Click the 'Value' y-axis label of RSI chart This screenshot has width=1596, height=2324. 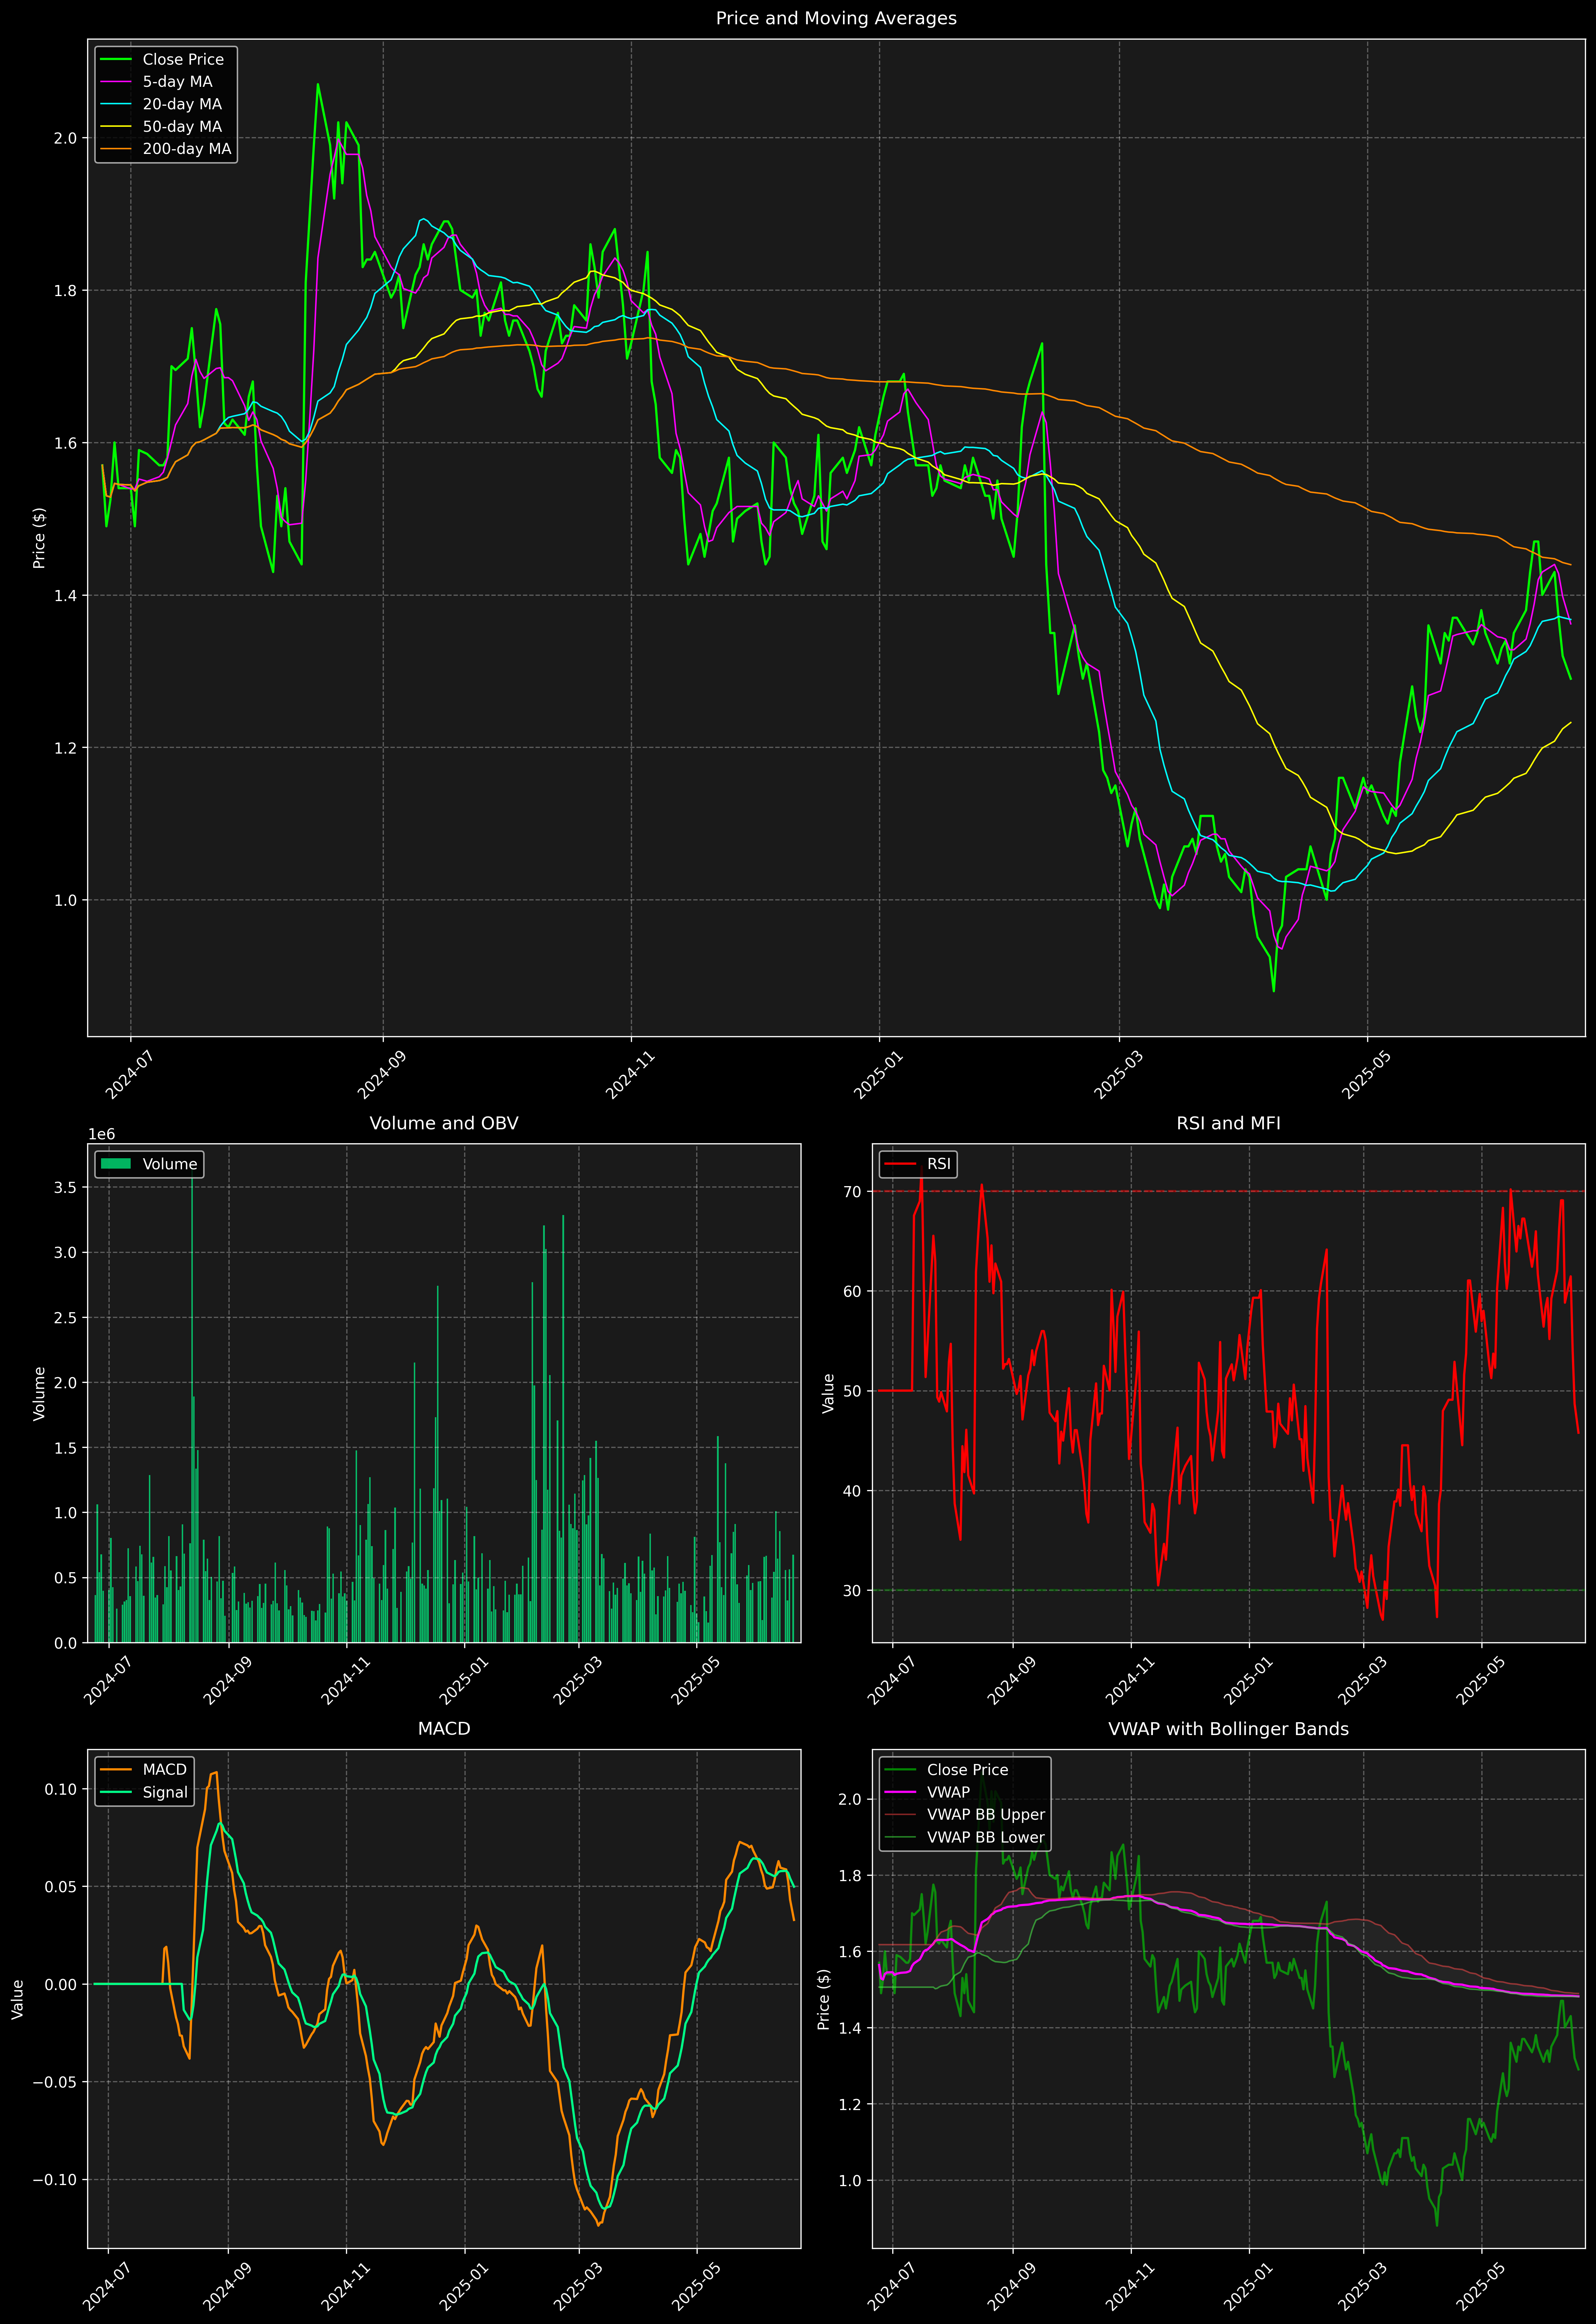(x=828, y=1393)
